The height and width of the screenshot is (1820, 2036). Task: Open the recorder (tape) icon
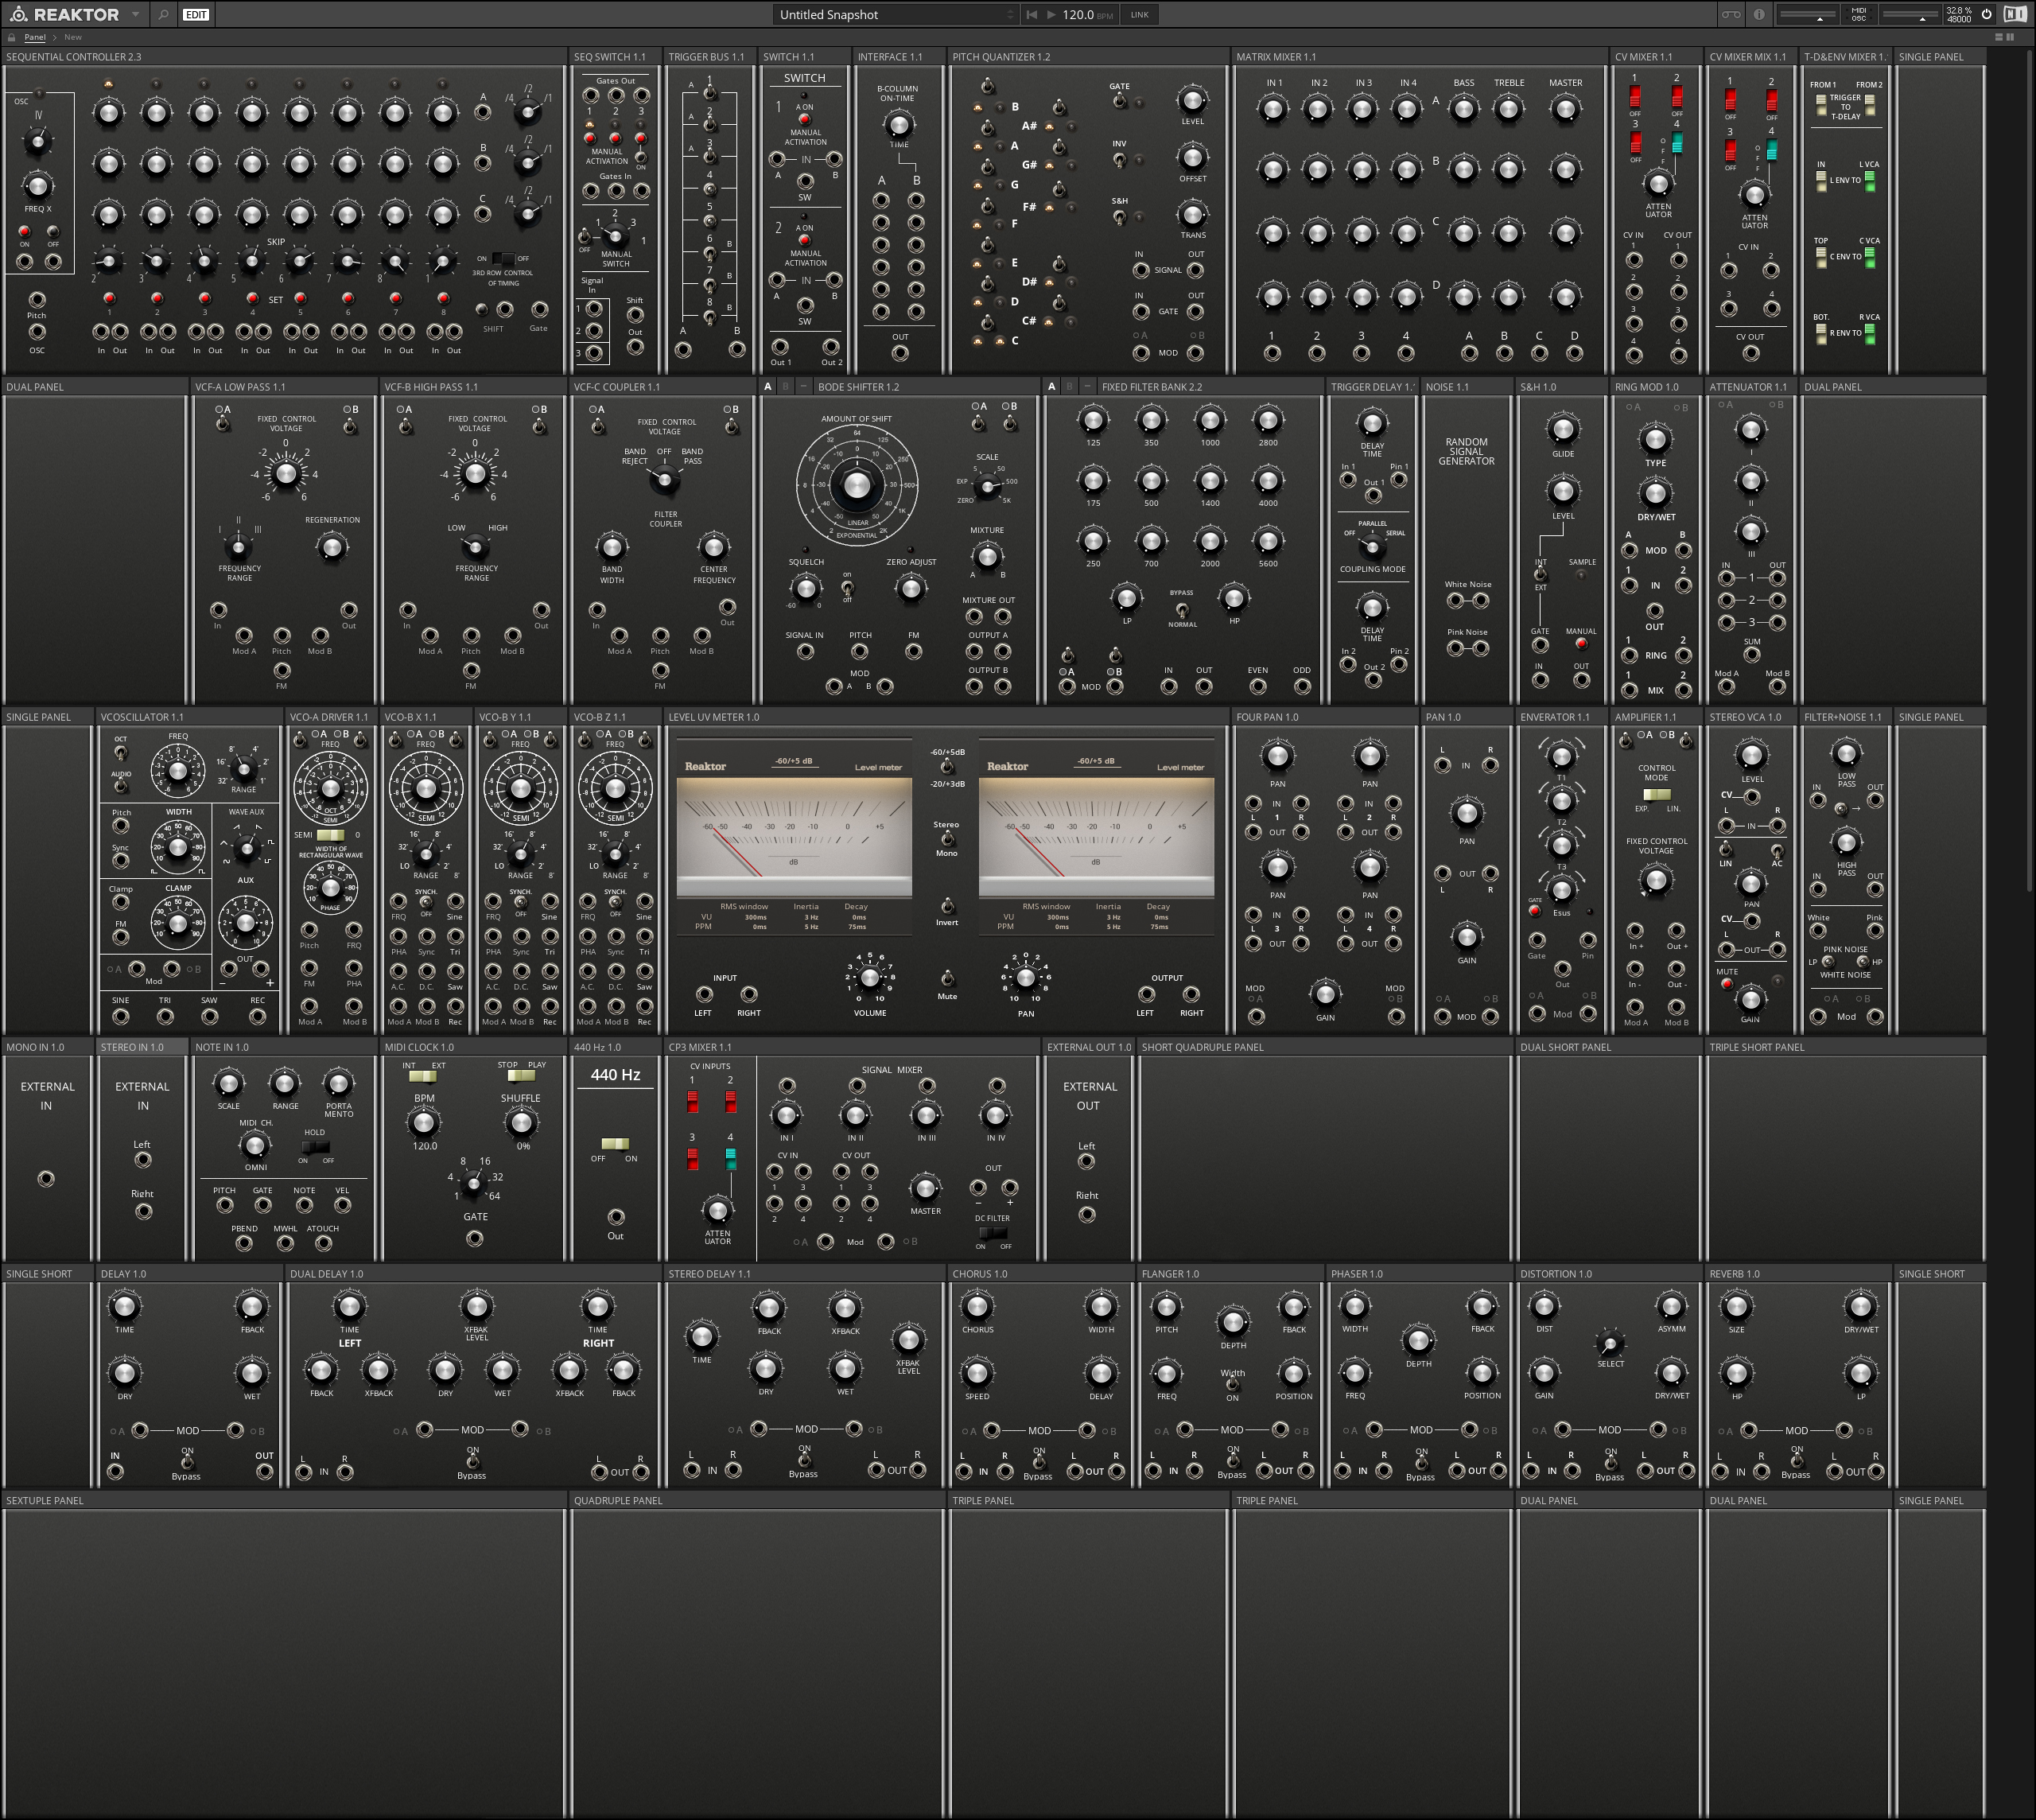coord(1731,15)
